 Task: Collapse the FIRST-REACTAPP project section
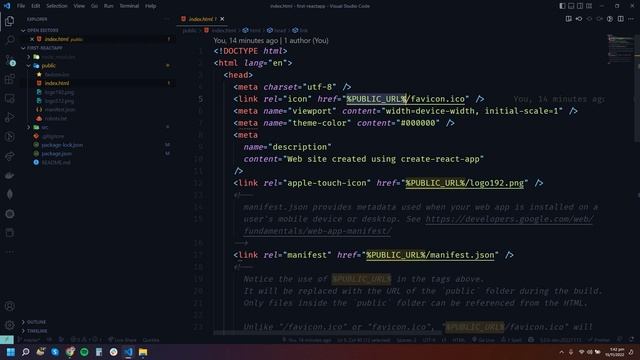coord(44,48)
